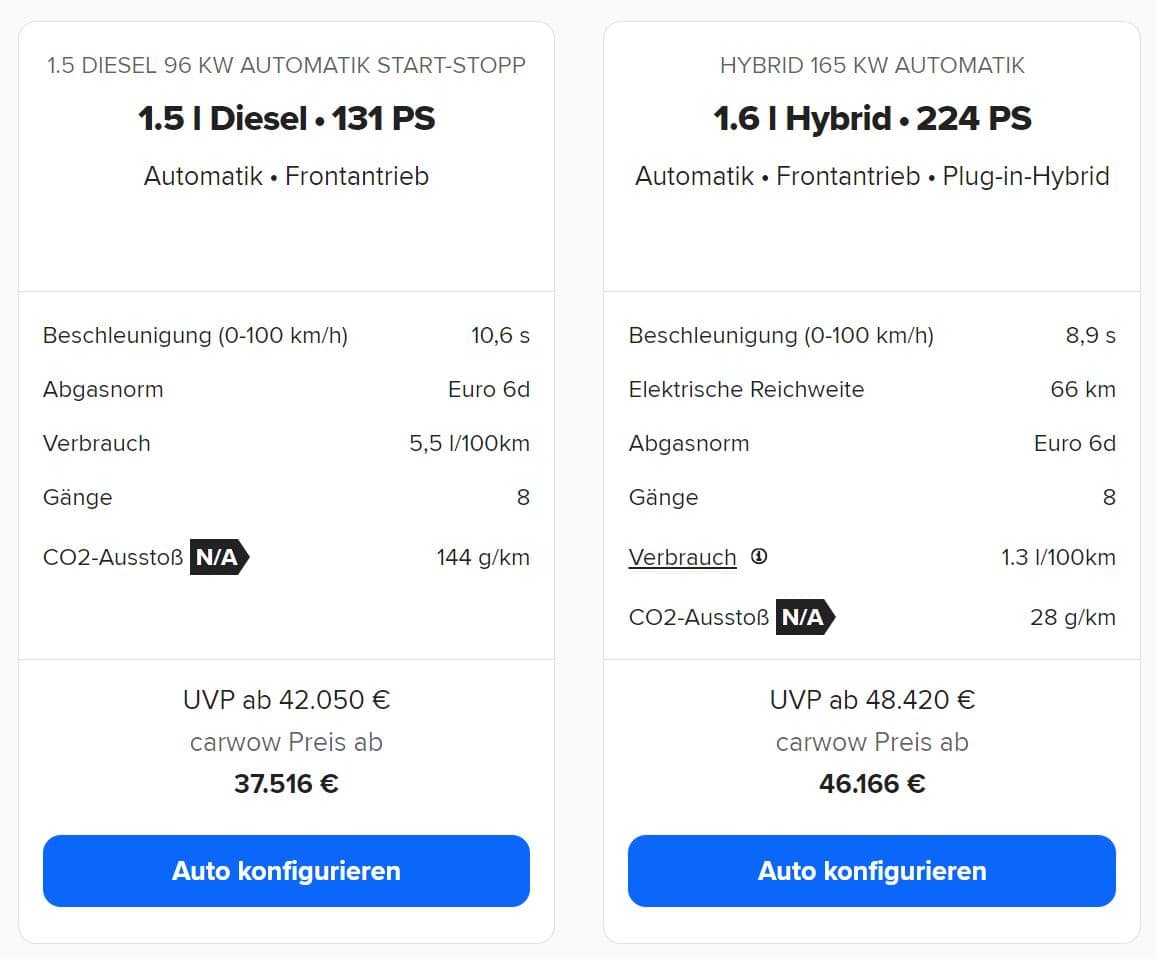Select the 1.5 l Diesel 131 PS heading

(286, 118)
